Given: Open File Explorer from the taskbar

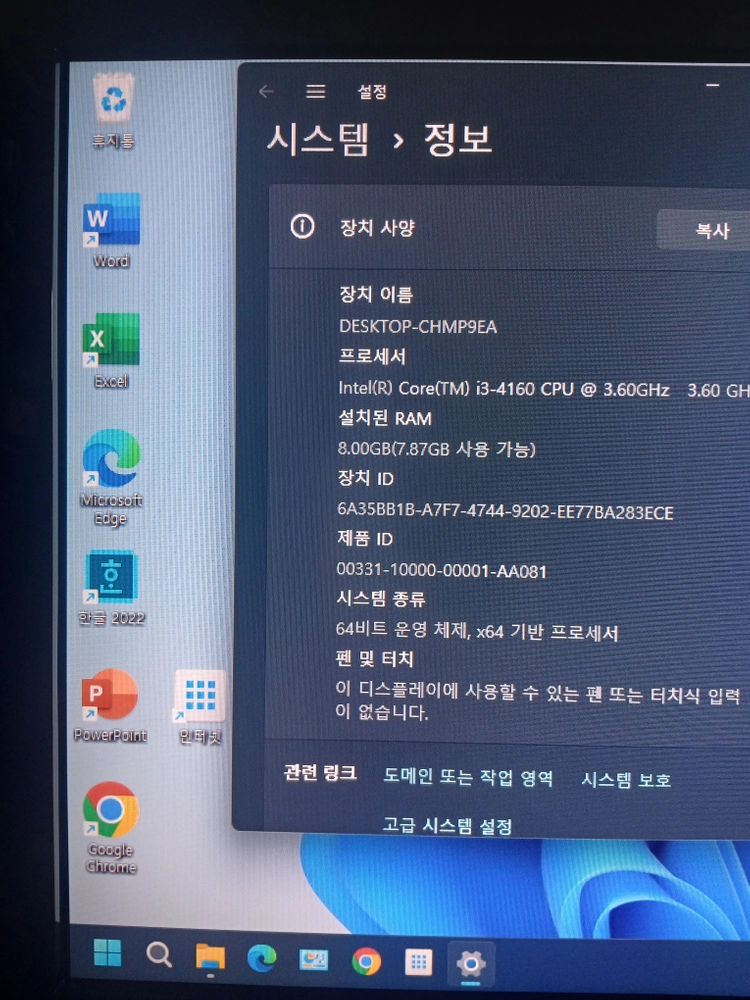Looking at the screenshot, I should [210, 957].
